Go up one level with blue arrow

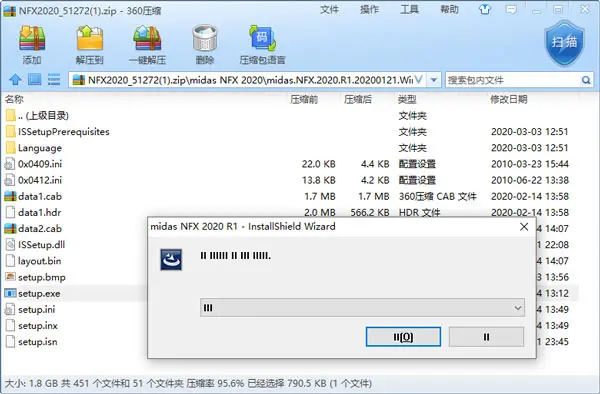click(15, 80)
